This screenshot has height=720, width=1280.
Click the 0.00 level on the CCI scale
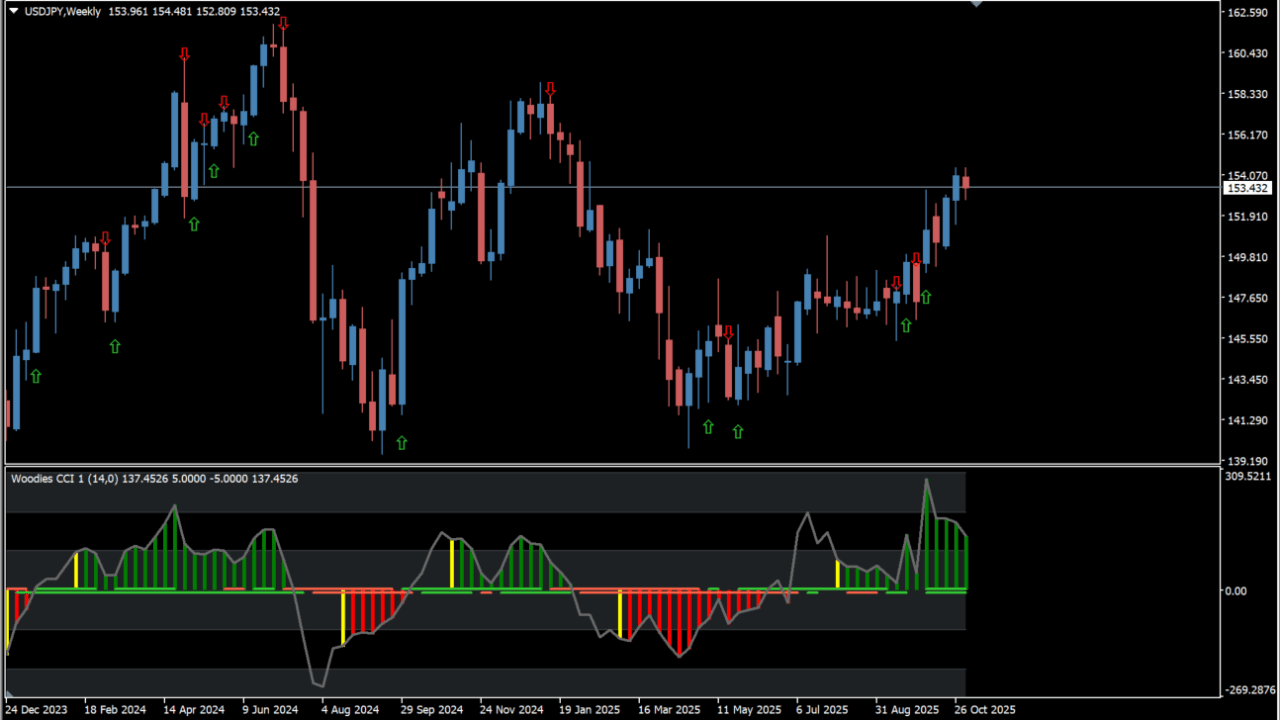pos(1237,591)
